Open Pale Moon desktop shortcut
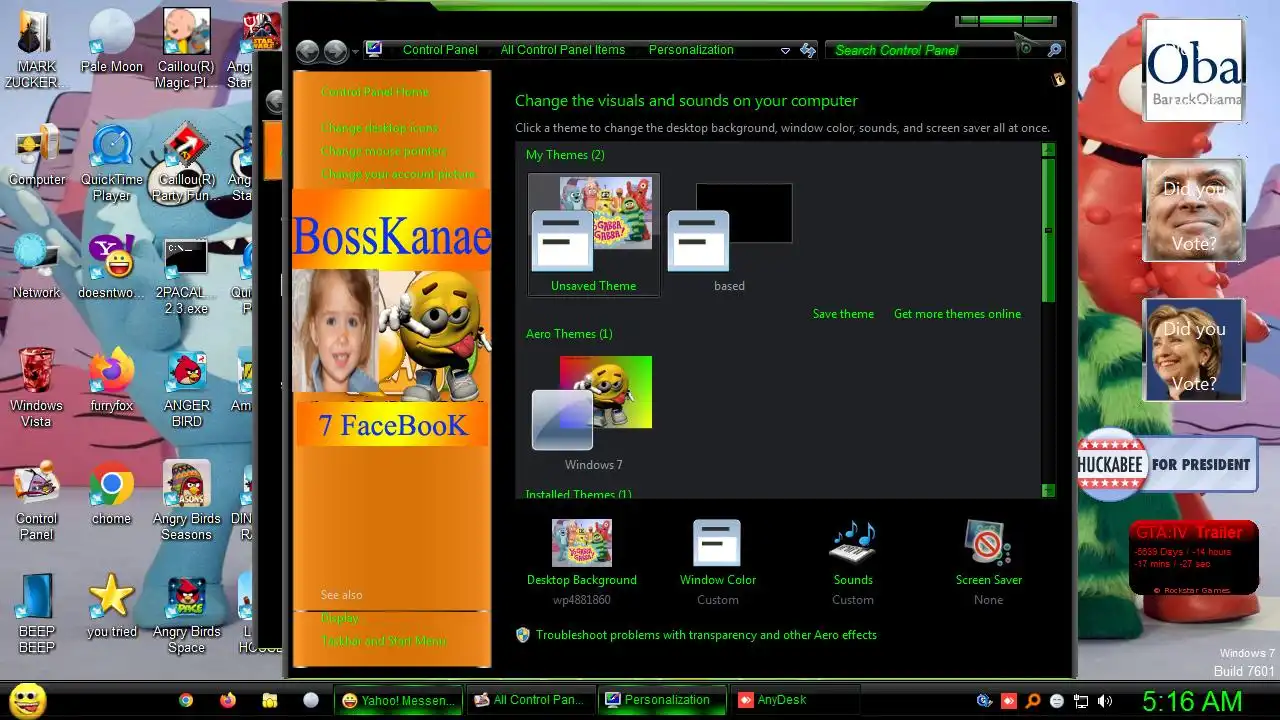The image size is (1280, 720). pyautogui.click(x=112, y=41)
